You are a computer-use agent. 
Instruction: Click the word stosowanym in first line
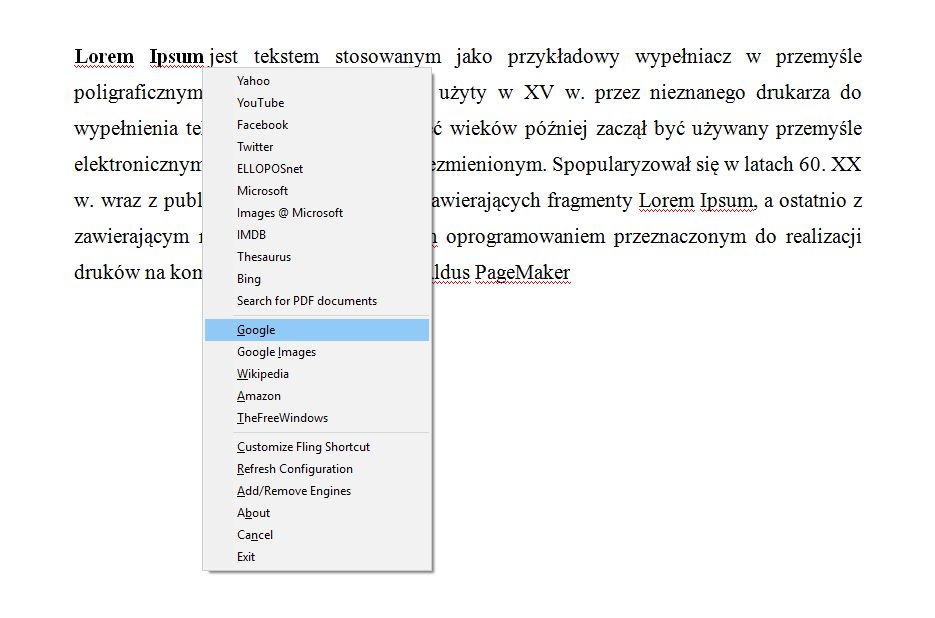[388, 57]
